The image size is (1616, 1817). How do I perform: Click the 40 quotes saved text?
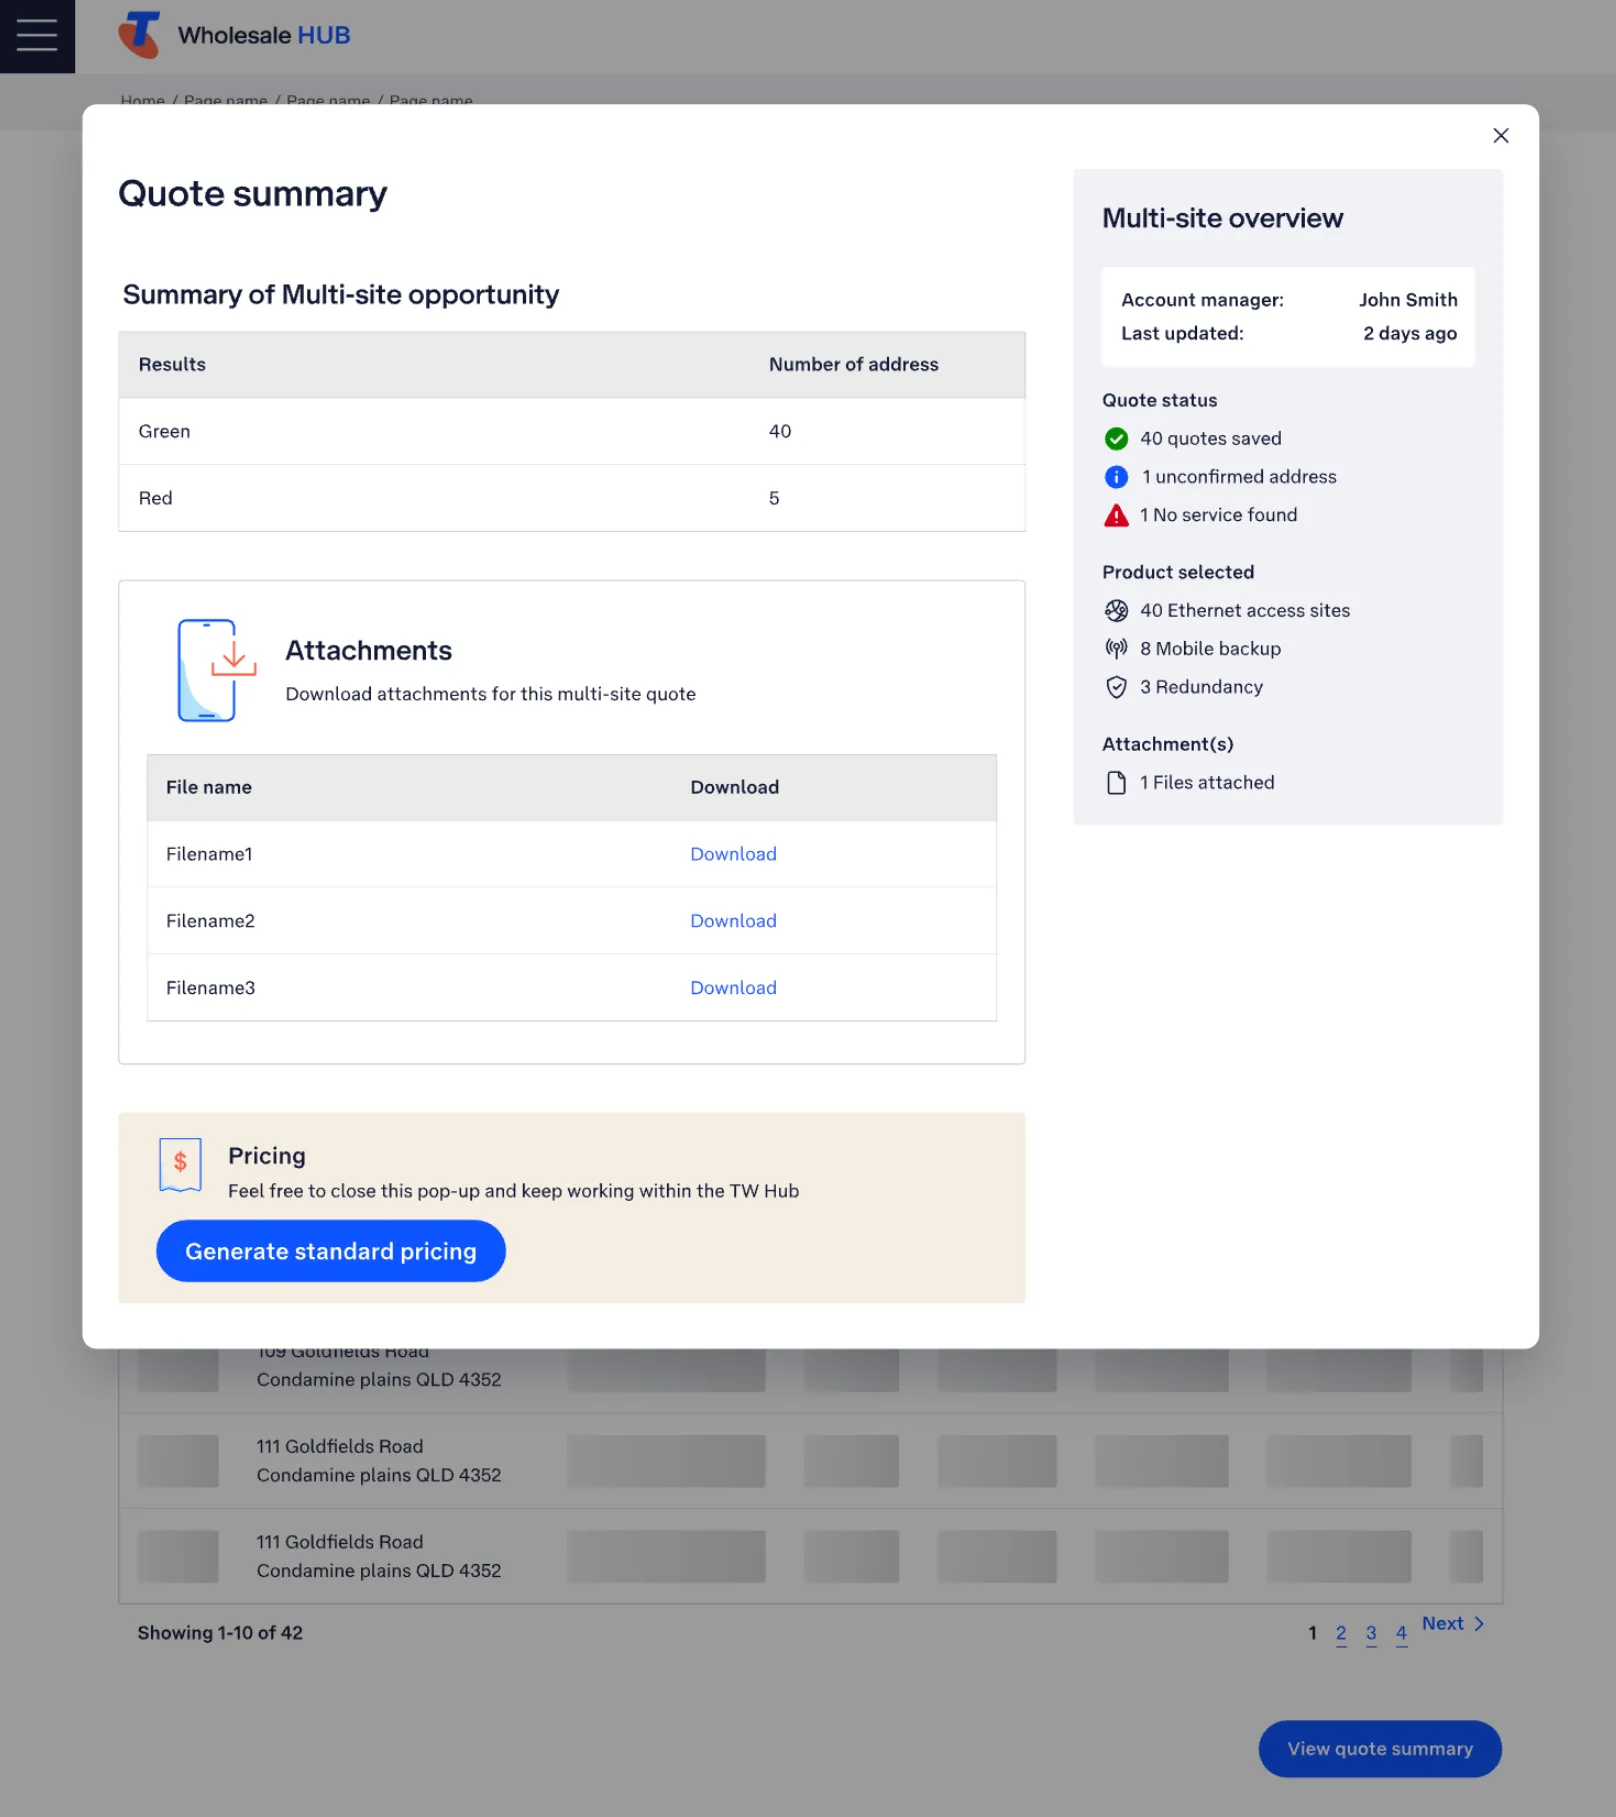click(x=1210, y=439)
